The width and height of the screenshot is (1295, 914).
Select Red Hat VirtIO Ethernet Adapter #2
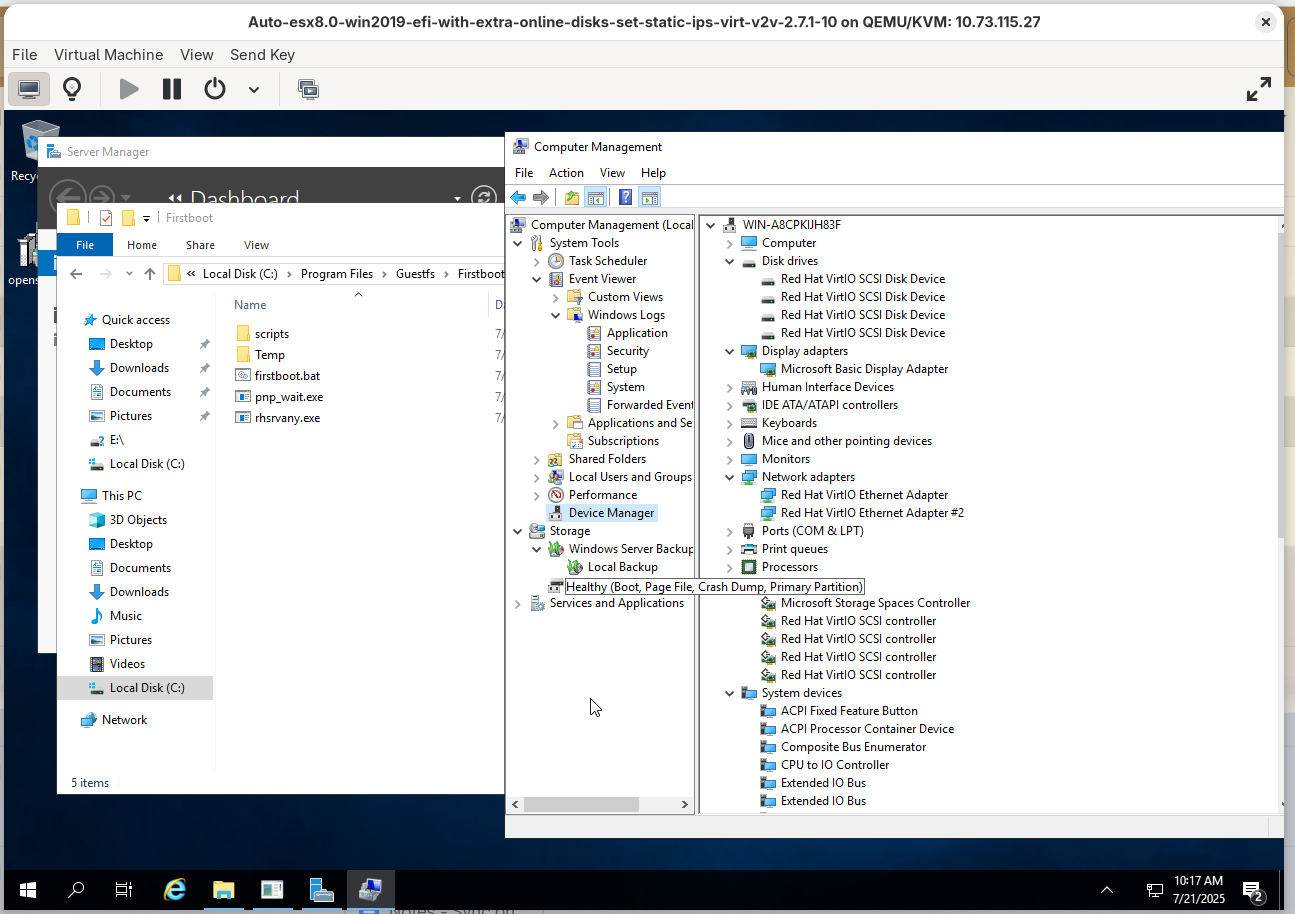872,513
